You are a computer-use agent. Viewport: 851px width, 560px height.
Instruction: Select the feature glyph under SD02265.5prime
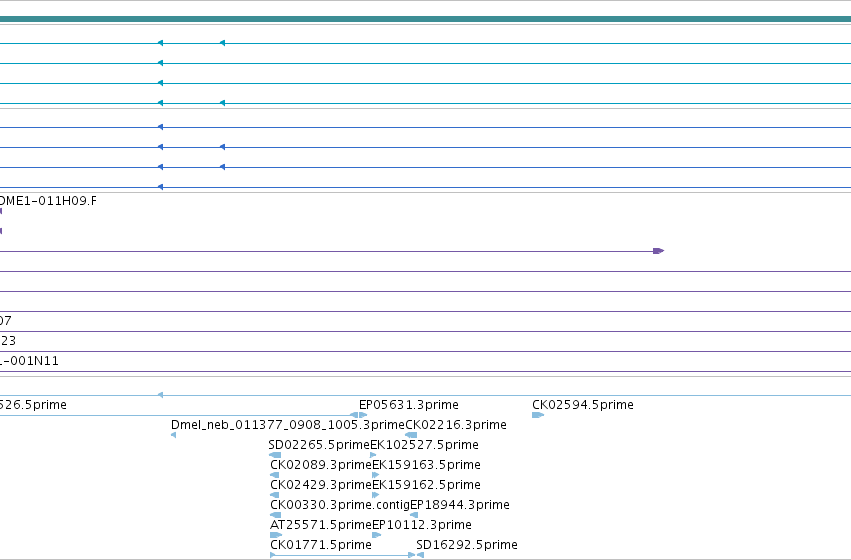[x=275, y=455]
